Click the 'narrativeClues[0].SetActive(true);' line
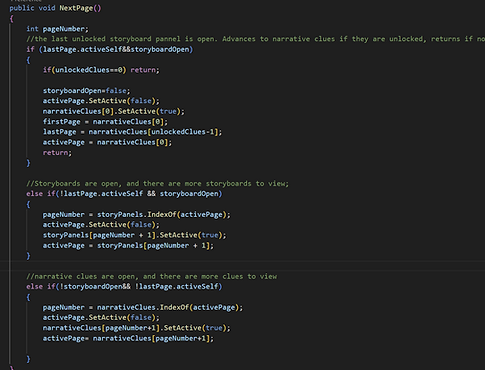485x370 pixels. (113, 111)
